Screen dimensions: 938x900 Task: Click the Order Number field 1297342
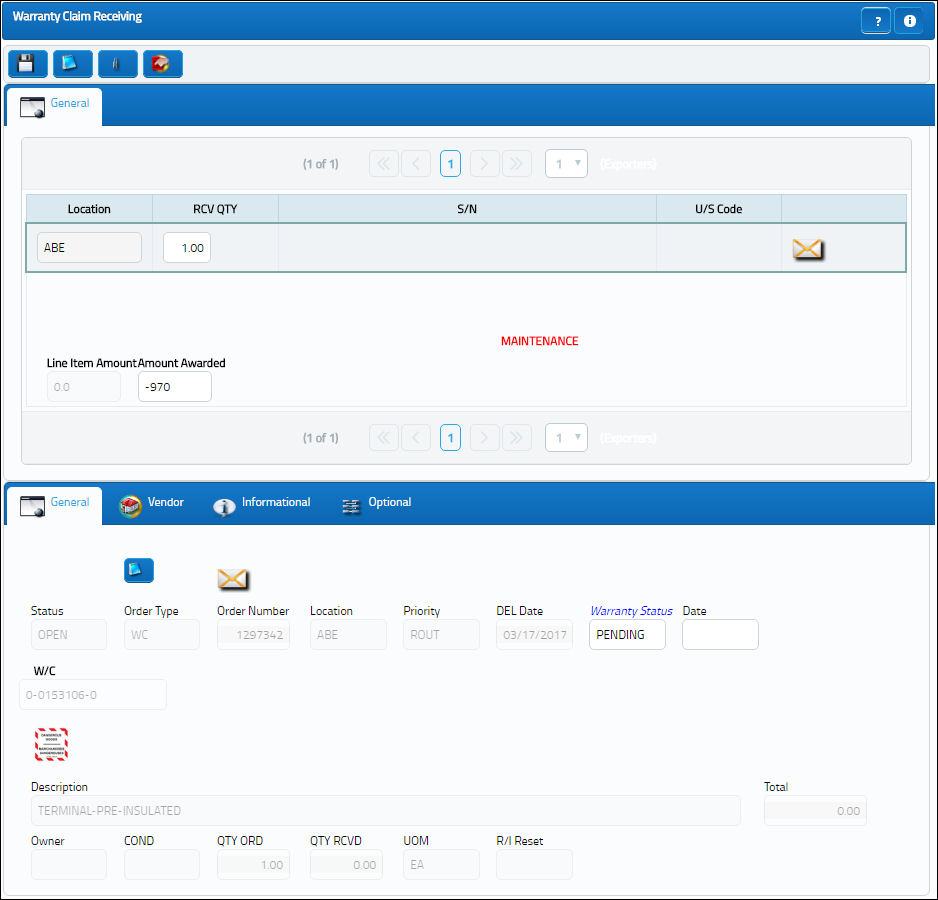point(253,634)
